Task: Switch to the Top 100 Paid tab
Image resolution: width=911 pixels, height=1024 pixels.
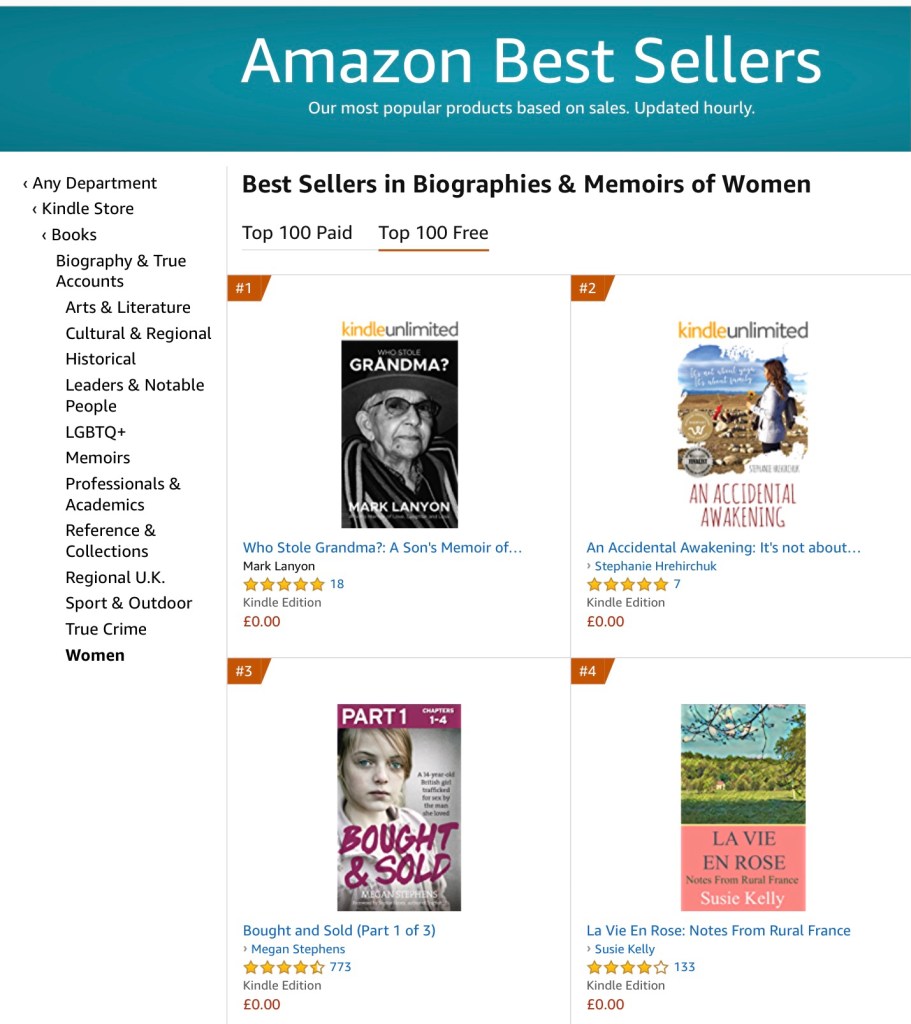Action: tap(297, 233)
